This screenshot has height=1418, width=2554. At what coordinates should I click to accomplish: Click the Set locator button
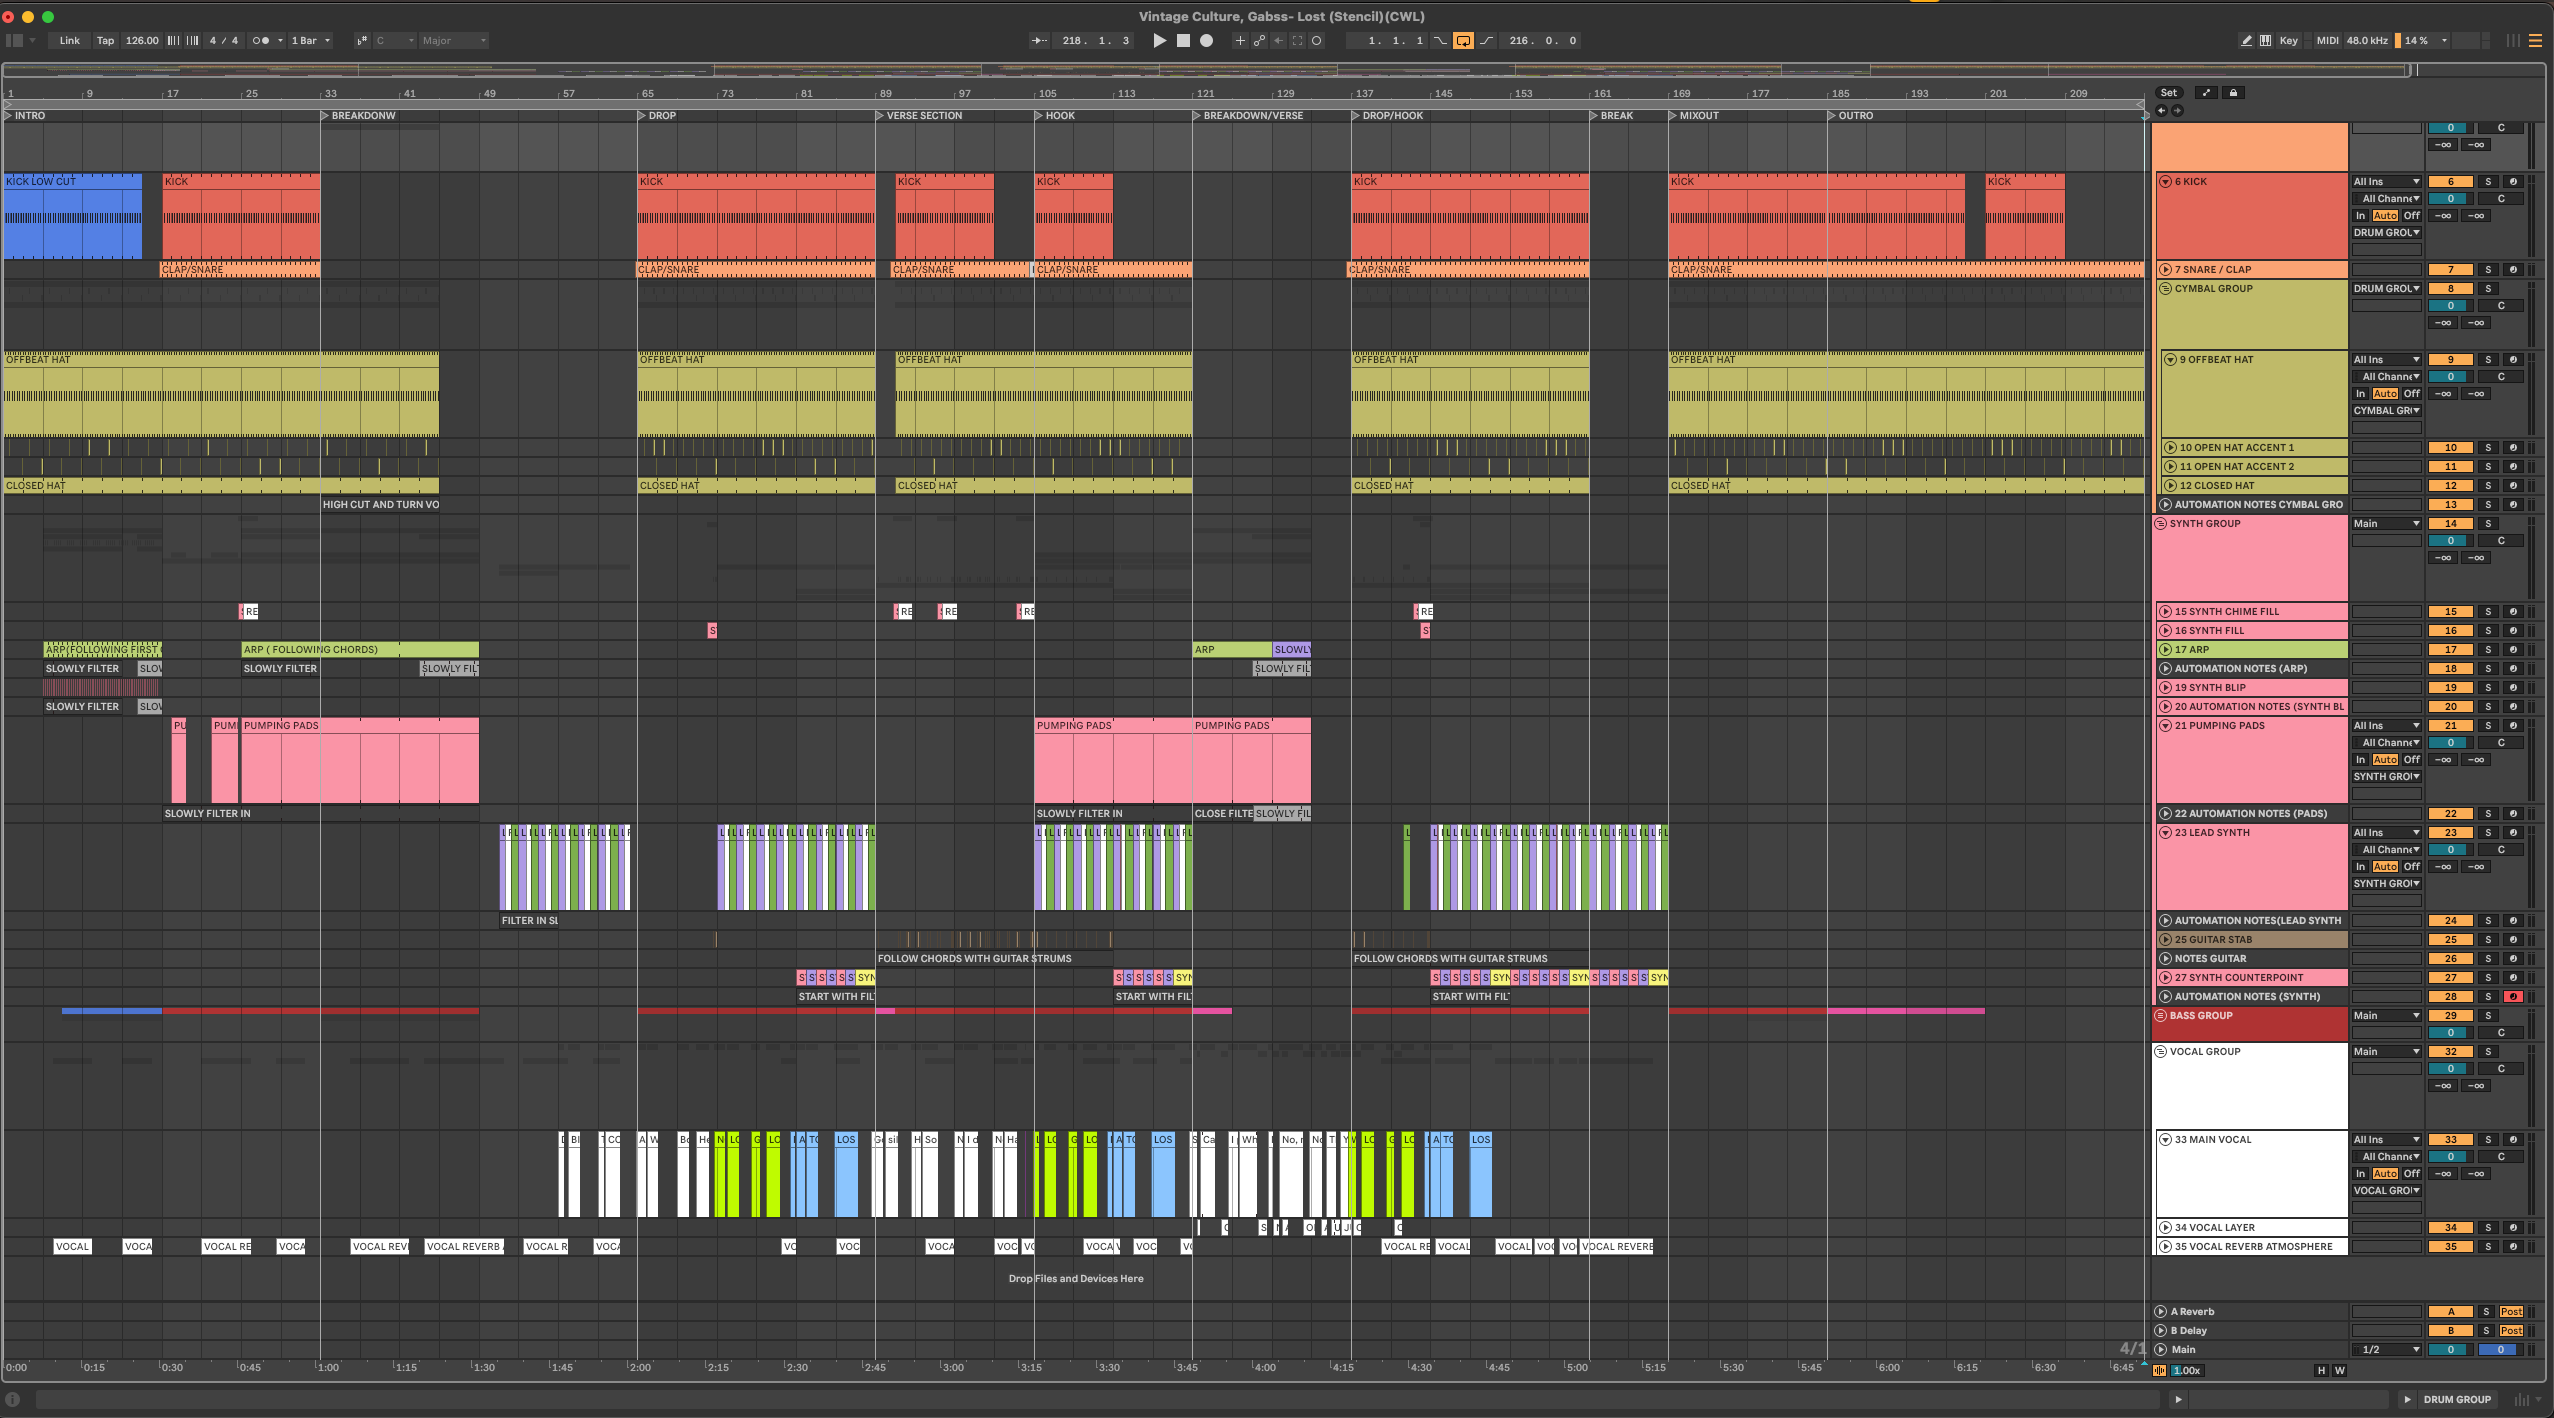coord(2168,93)
